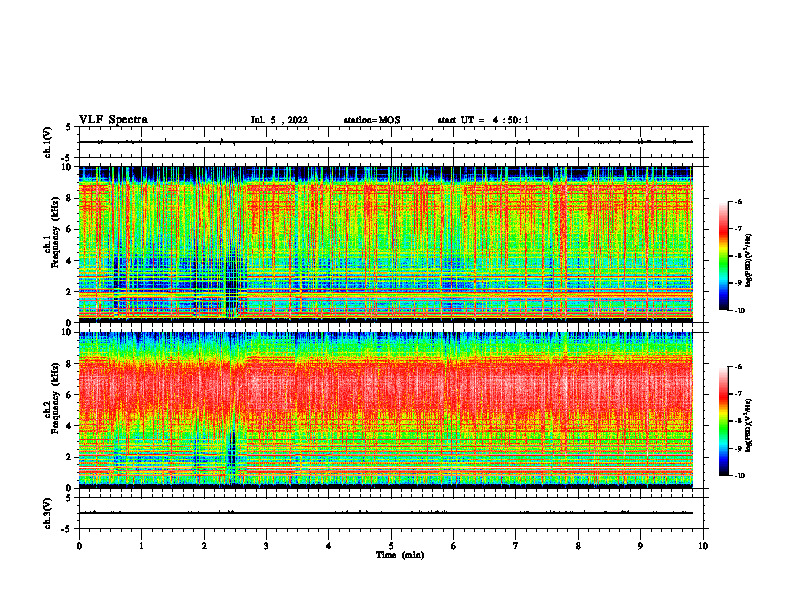792x612 pixels.
Task: Click the '-6' label on ch.2 color bar
Action: coord(739,367)
